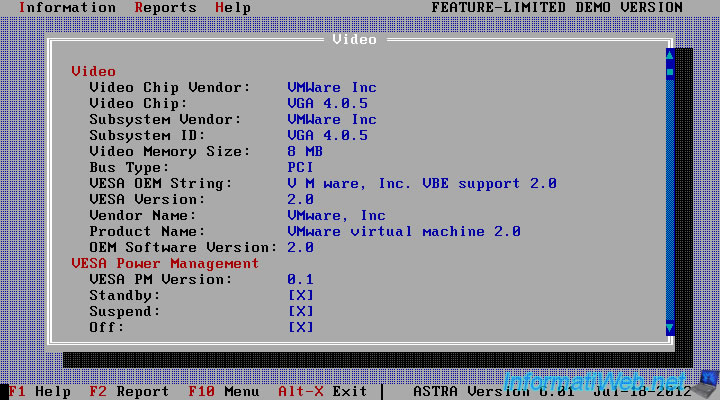Click F2 Report in bottom bar
The height and width of the screenshot is (400, 720).
click(x=129, y=391)
